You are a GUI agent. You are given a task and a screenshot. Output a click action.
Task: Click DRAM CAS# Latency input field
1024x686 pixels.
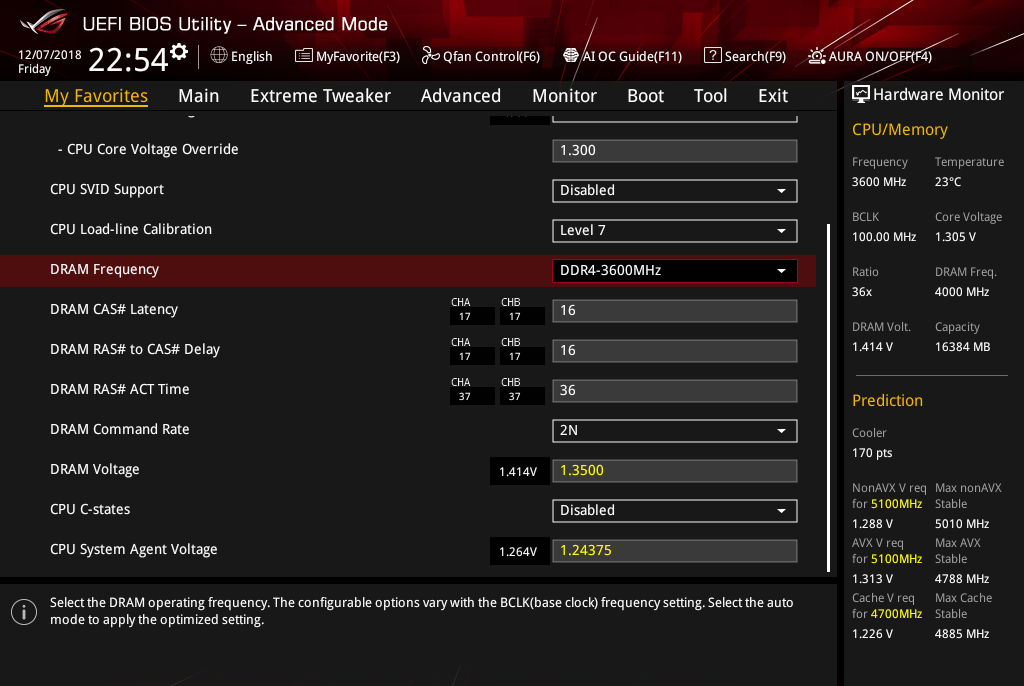click(x=675, y=311)
